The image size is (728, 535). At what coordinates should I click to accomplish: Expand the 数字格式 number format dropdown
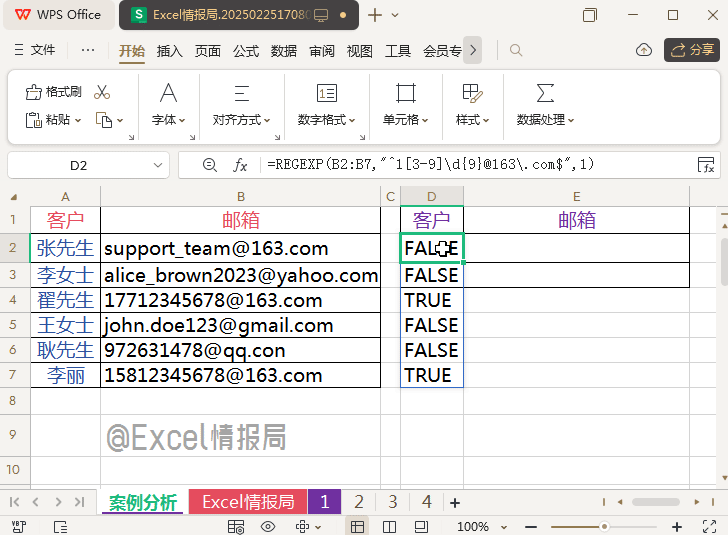326,119
